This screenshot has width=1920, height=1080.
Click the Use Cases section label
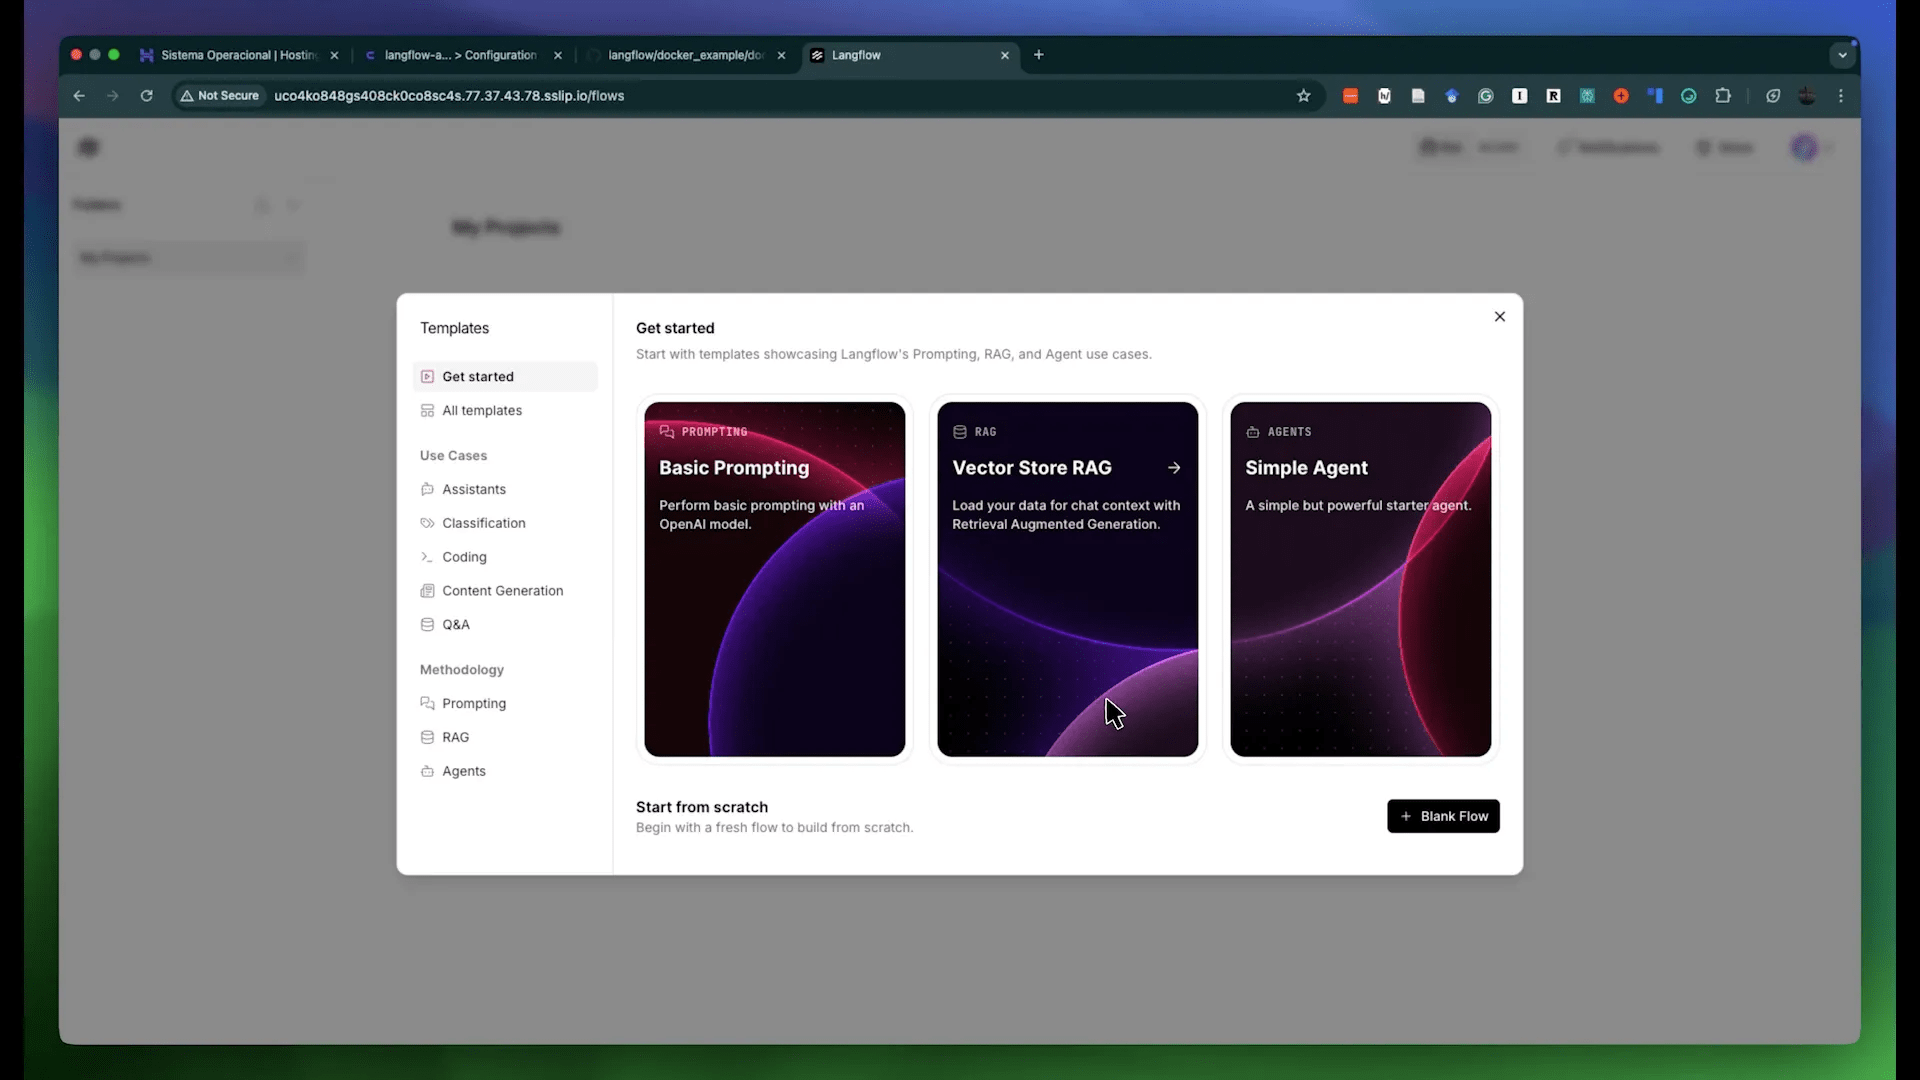pos(453,455)
